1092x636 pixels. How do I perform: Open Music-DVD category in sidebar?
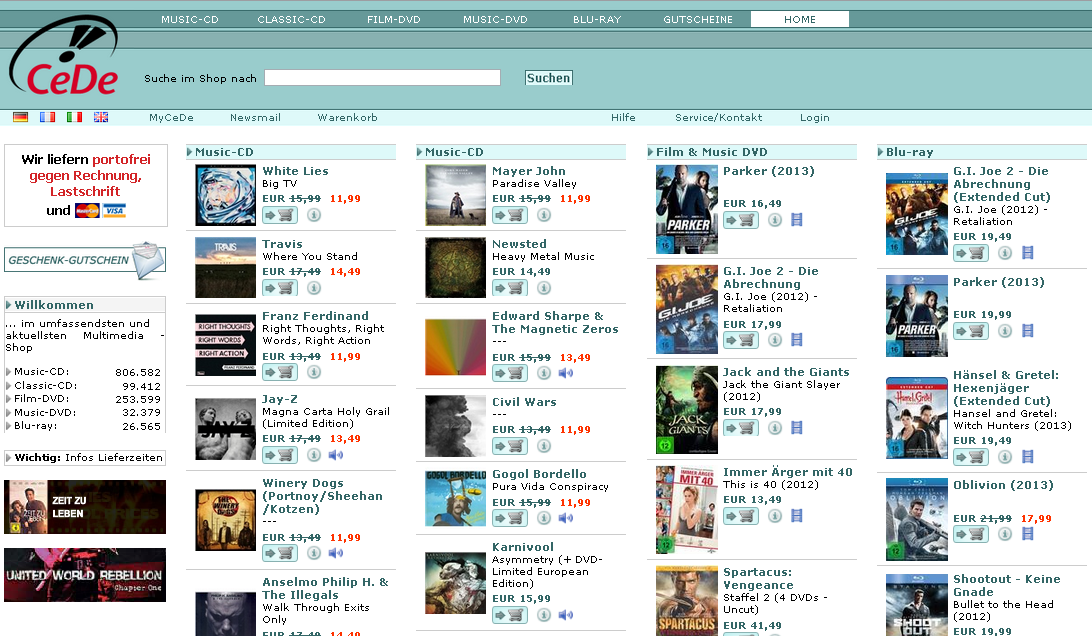click(45, 412)
